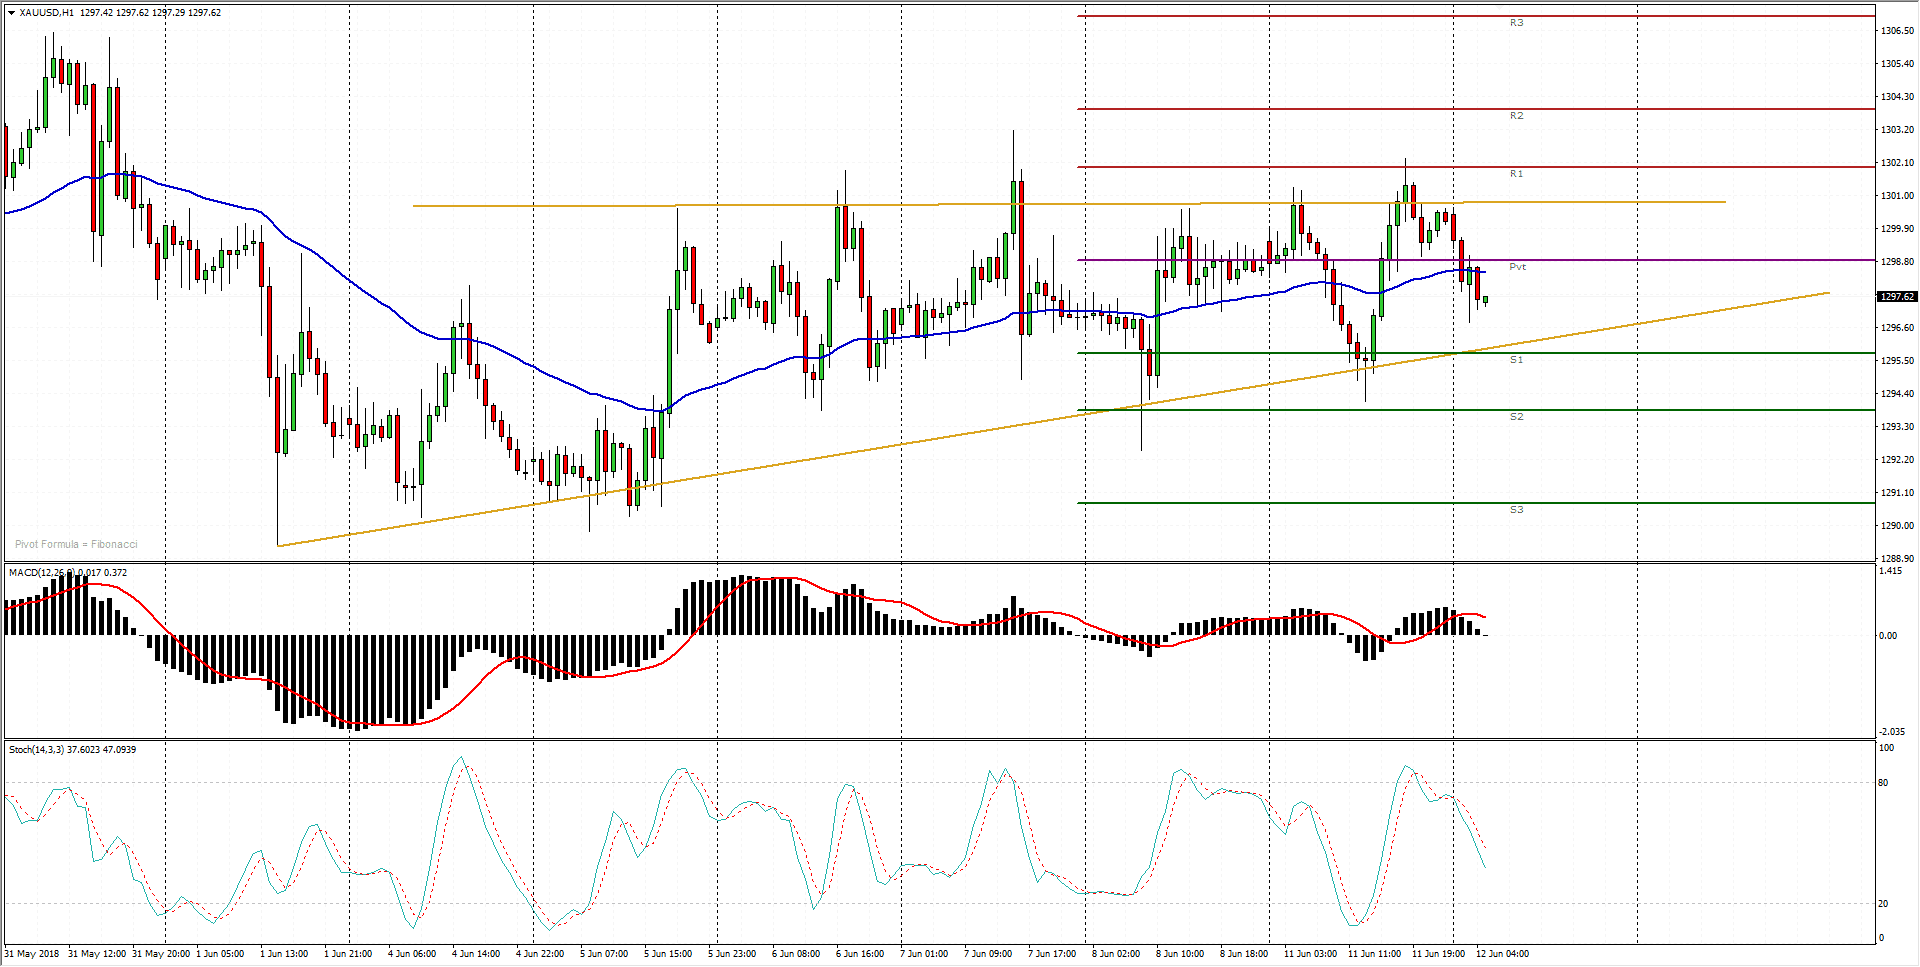Click the MACD scale 0.00 label
The image size is (1920, 967).
(x=1887, y=636)
